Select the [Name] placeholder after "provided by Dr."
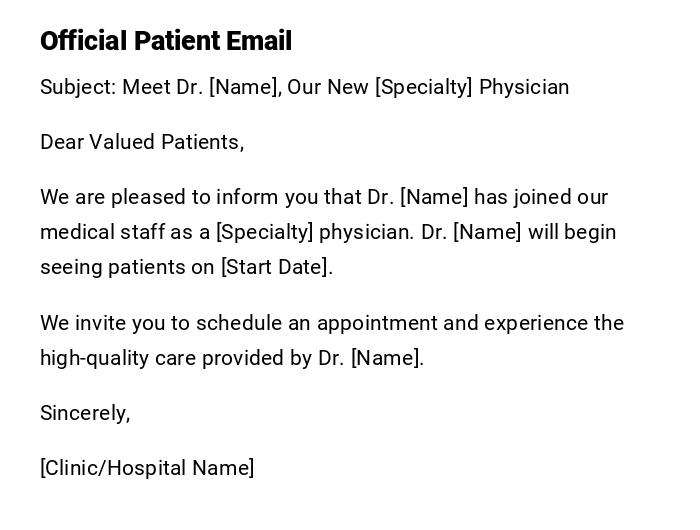 coord(387,358)
